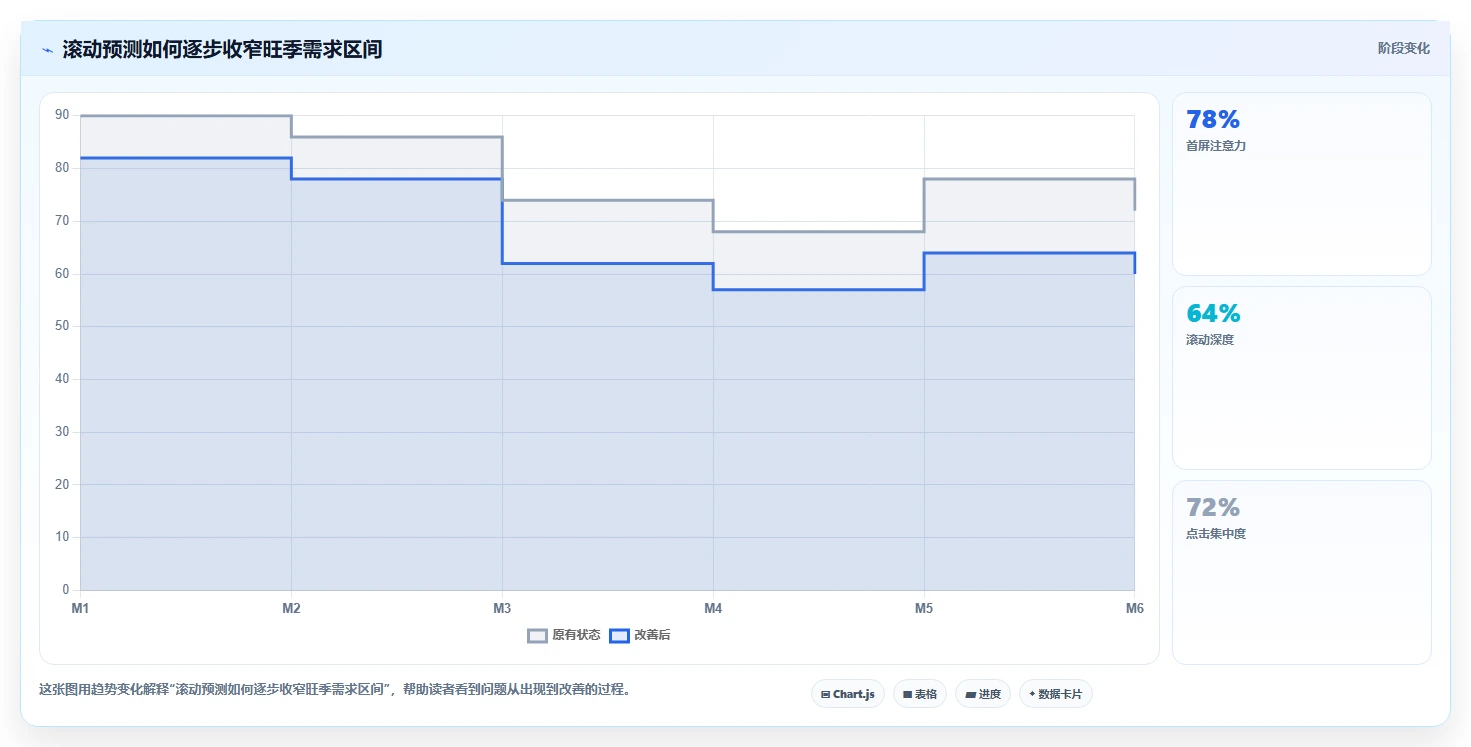This screenshot has height=747, width=1471.
Task: Click the 90 y-axis value
Action: 62,115
